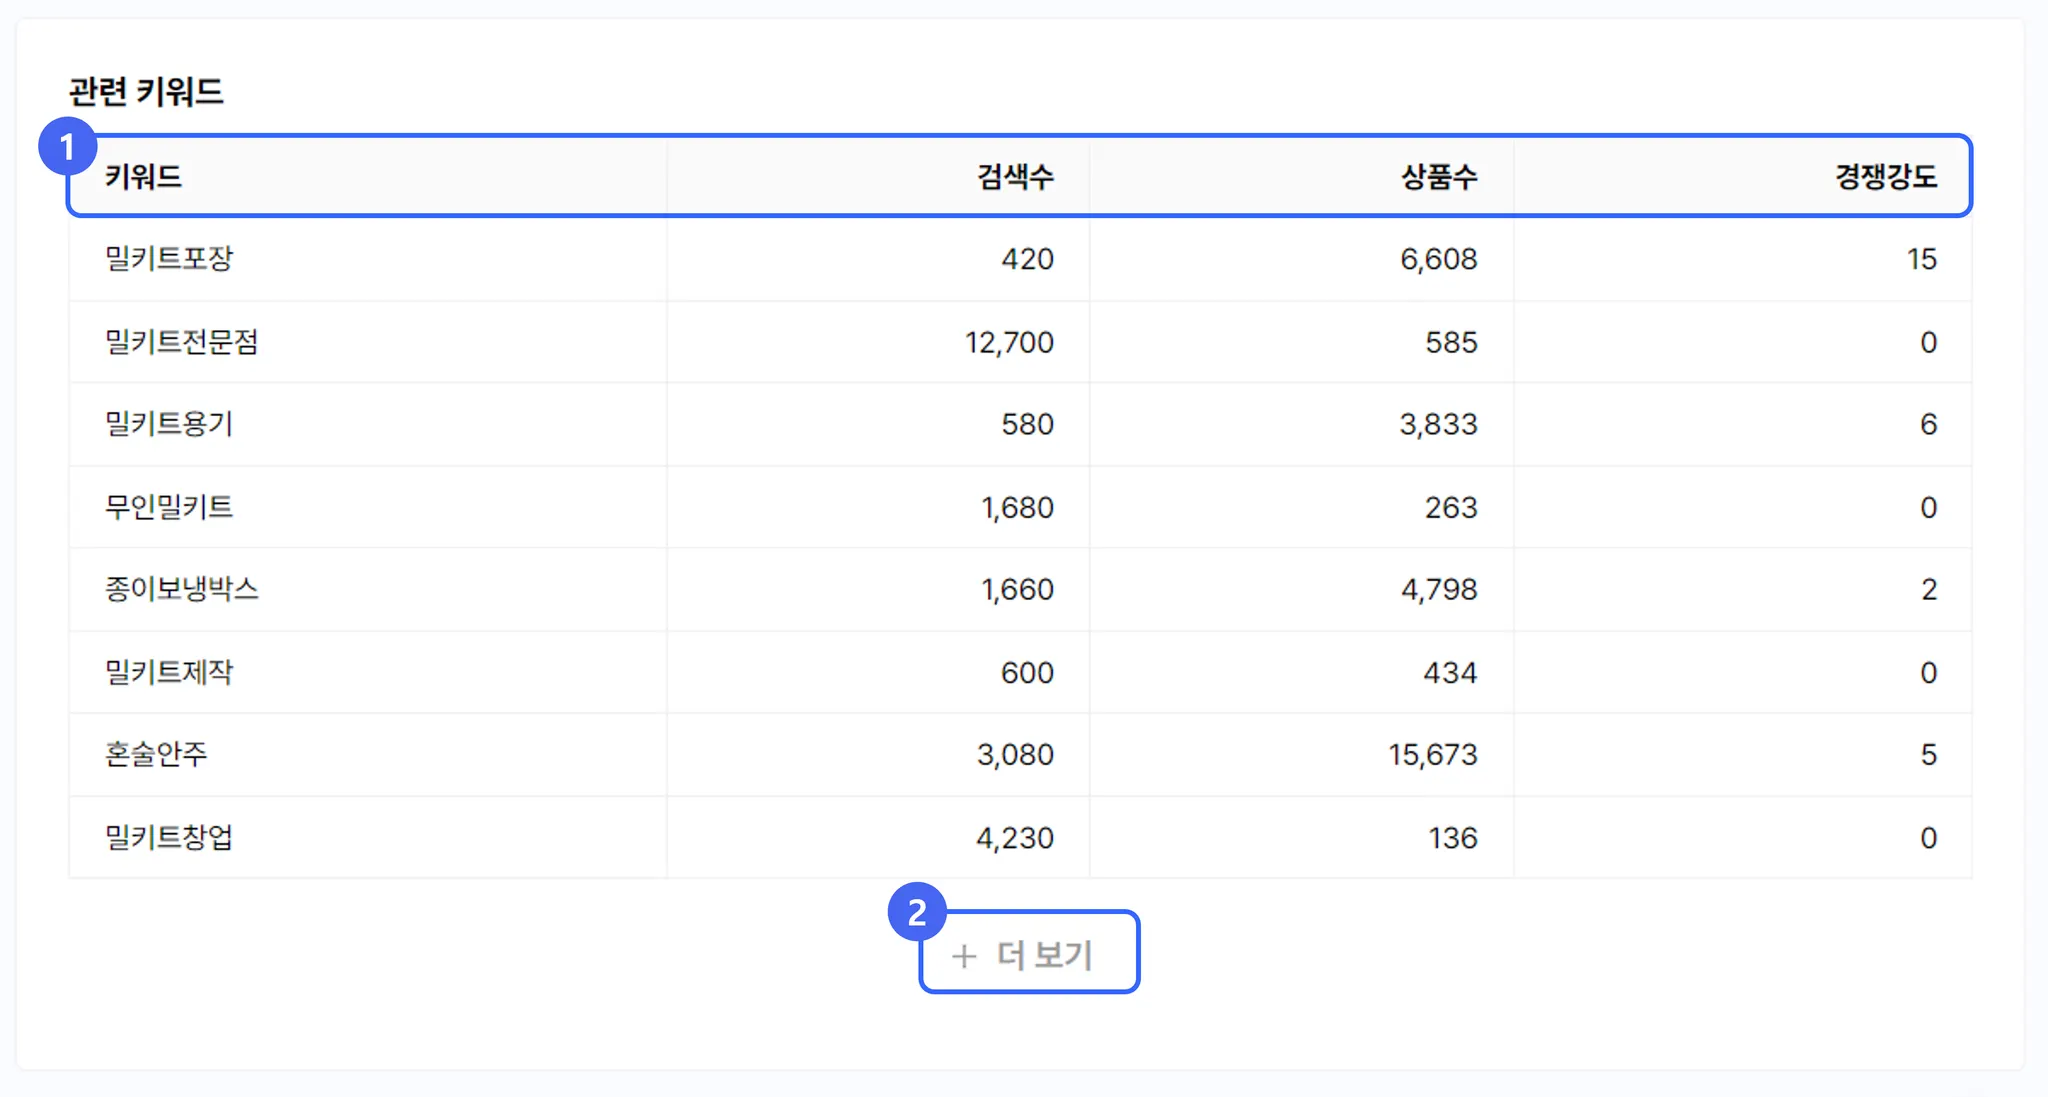Click the 경쟁강도 column header
2048x1097 pixels.
click(1885, 177)
